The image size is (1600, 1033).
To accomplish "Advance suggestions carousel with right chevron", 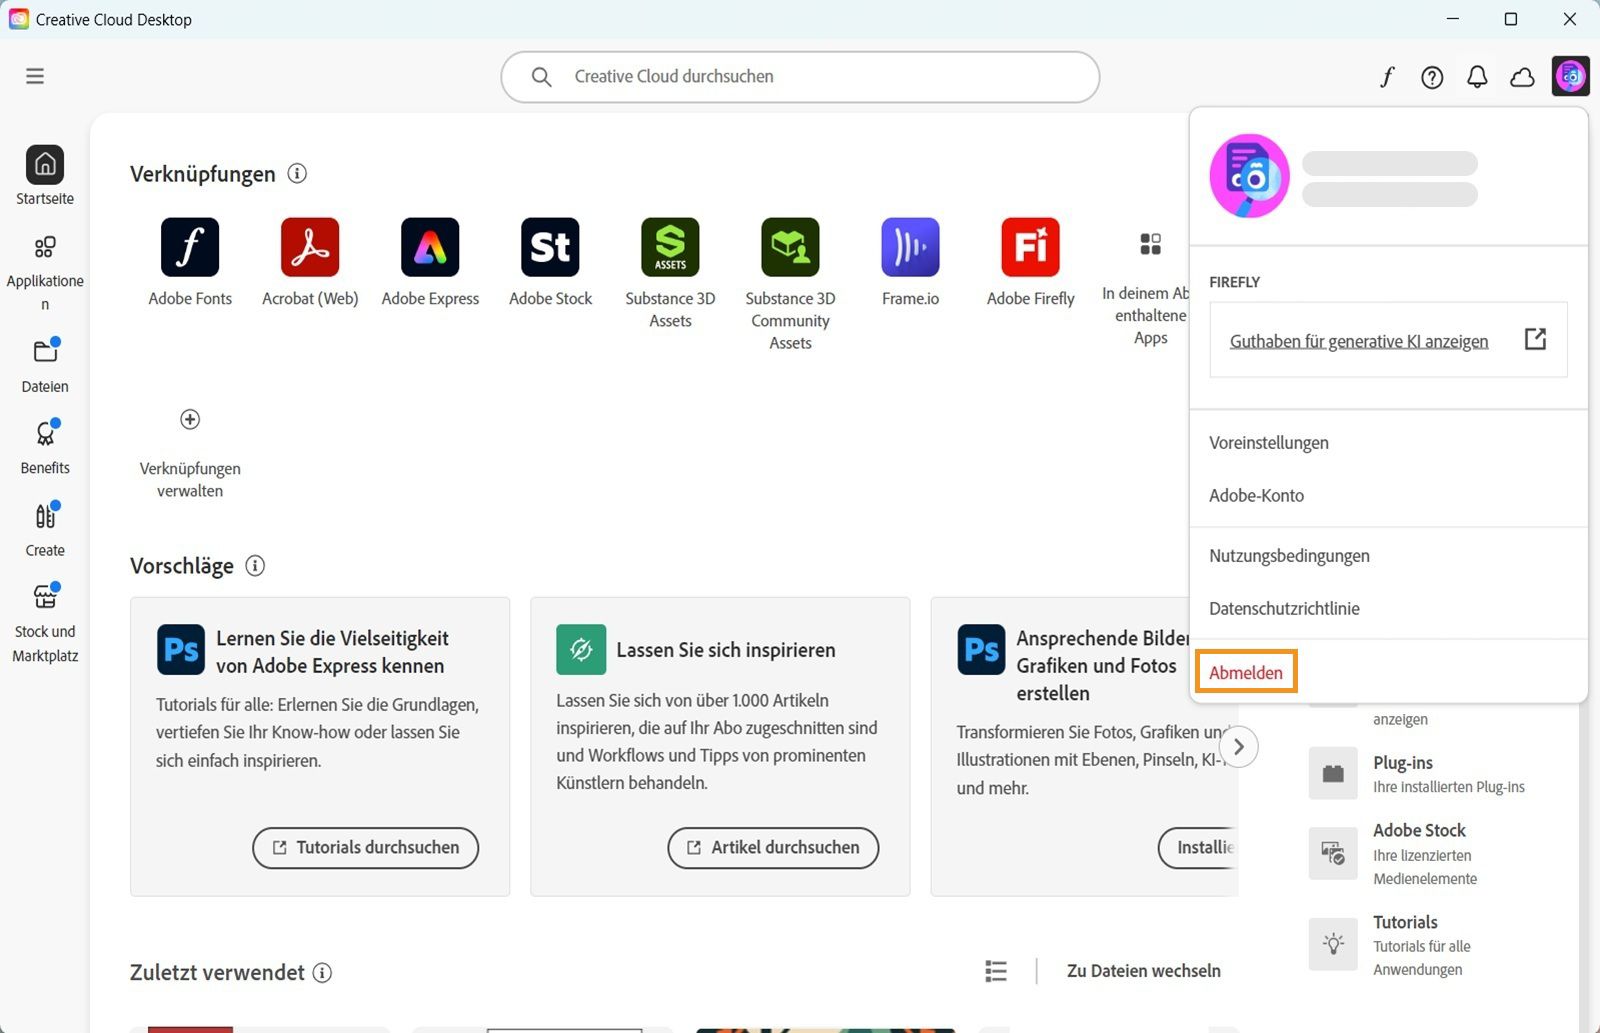I will pyautogui.click(x=1238, y=746).
